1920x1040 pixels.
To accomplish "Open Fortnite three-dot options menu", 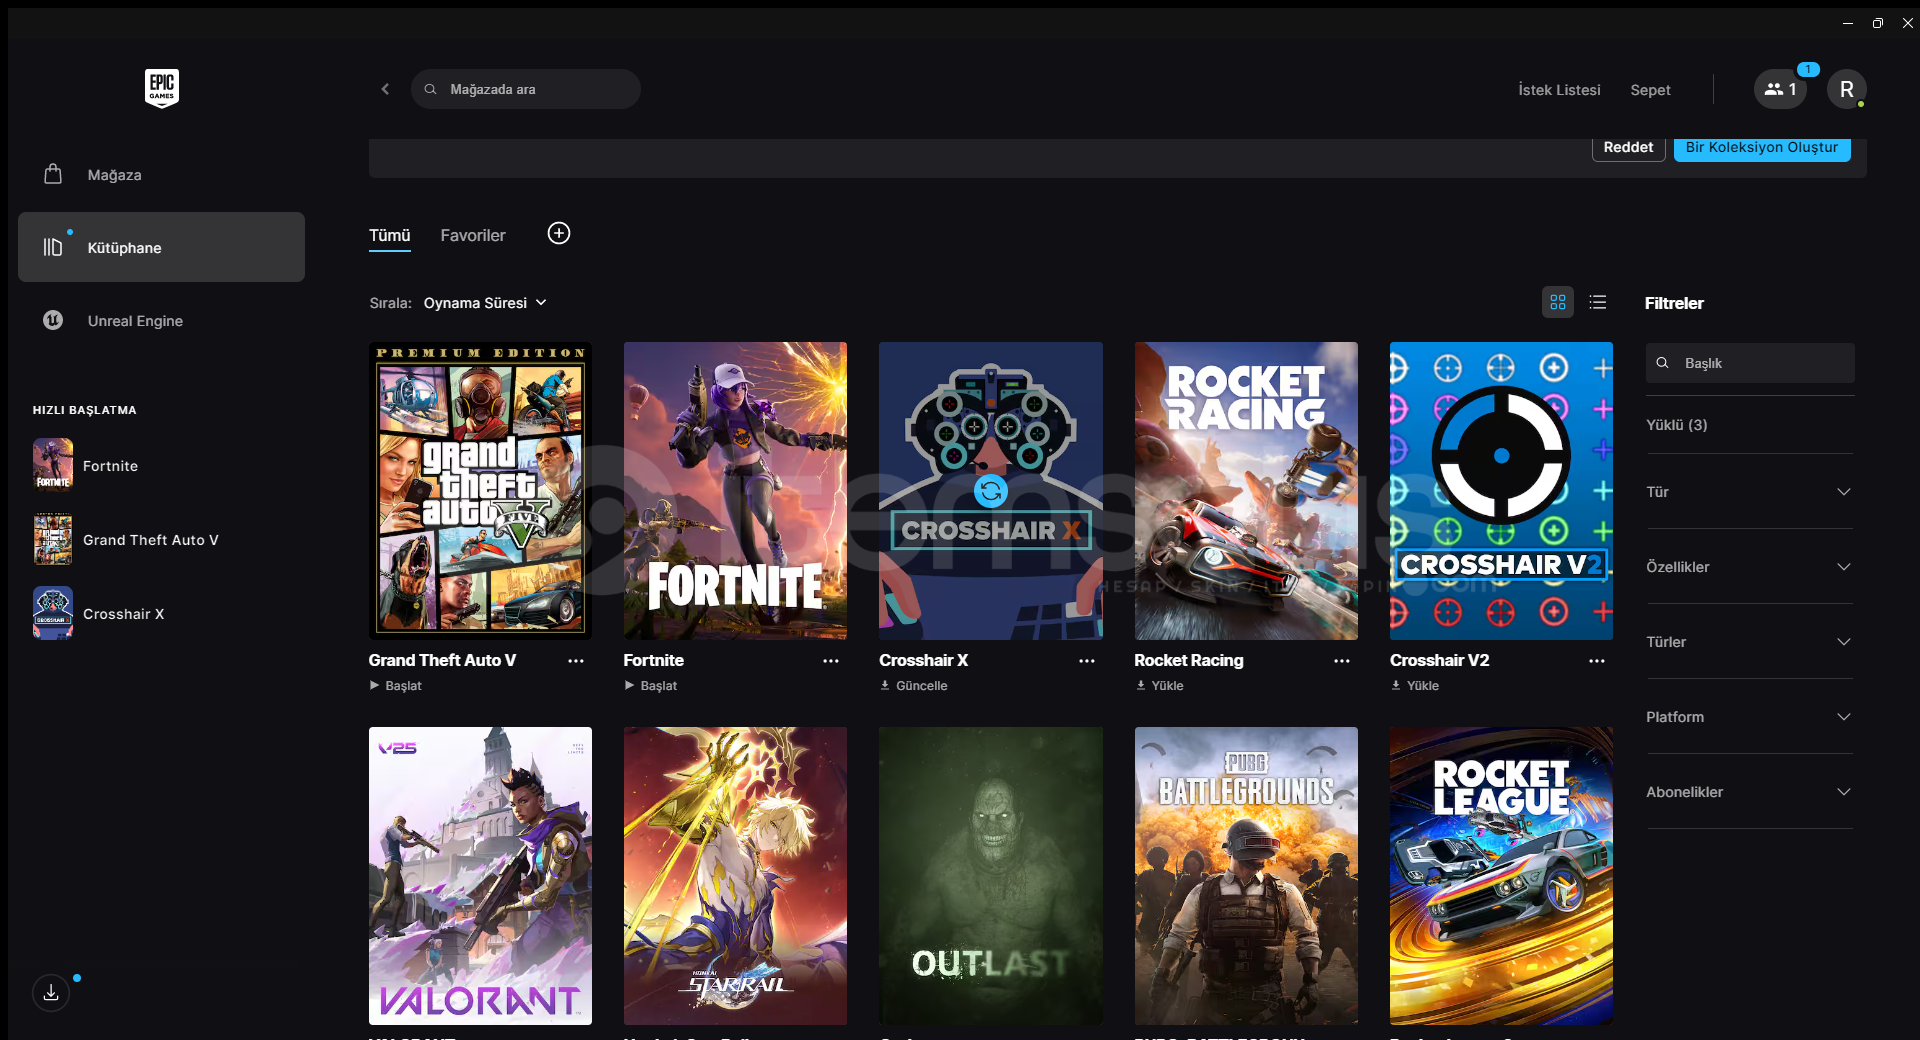I will coord(831,661).
